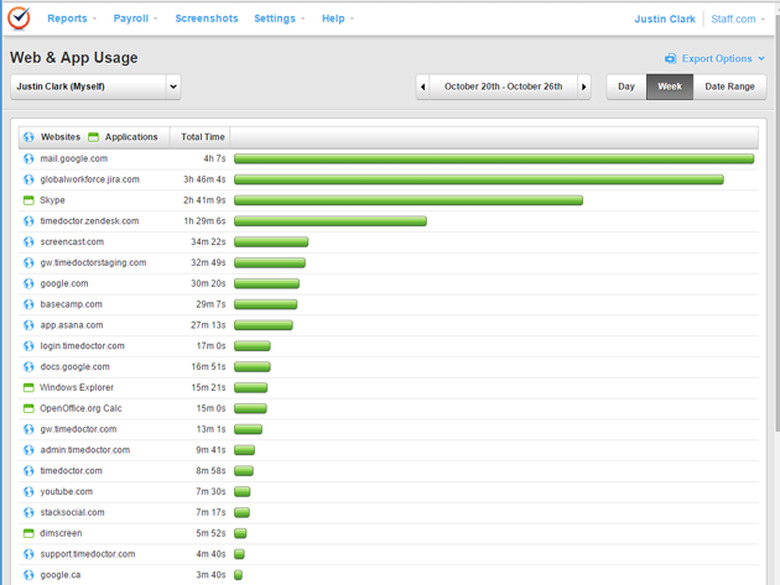Click the Applications window icon in header
780x585 pixels.
coord(94,137)
